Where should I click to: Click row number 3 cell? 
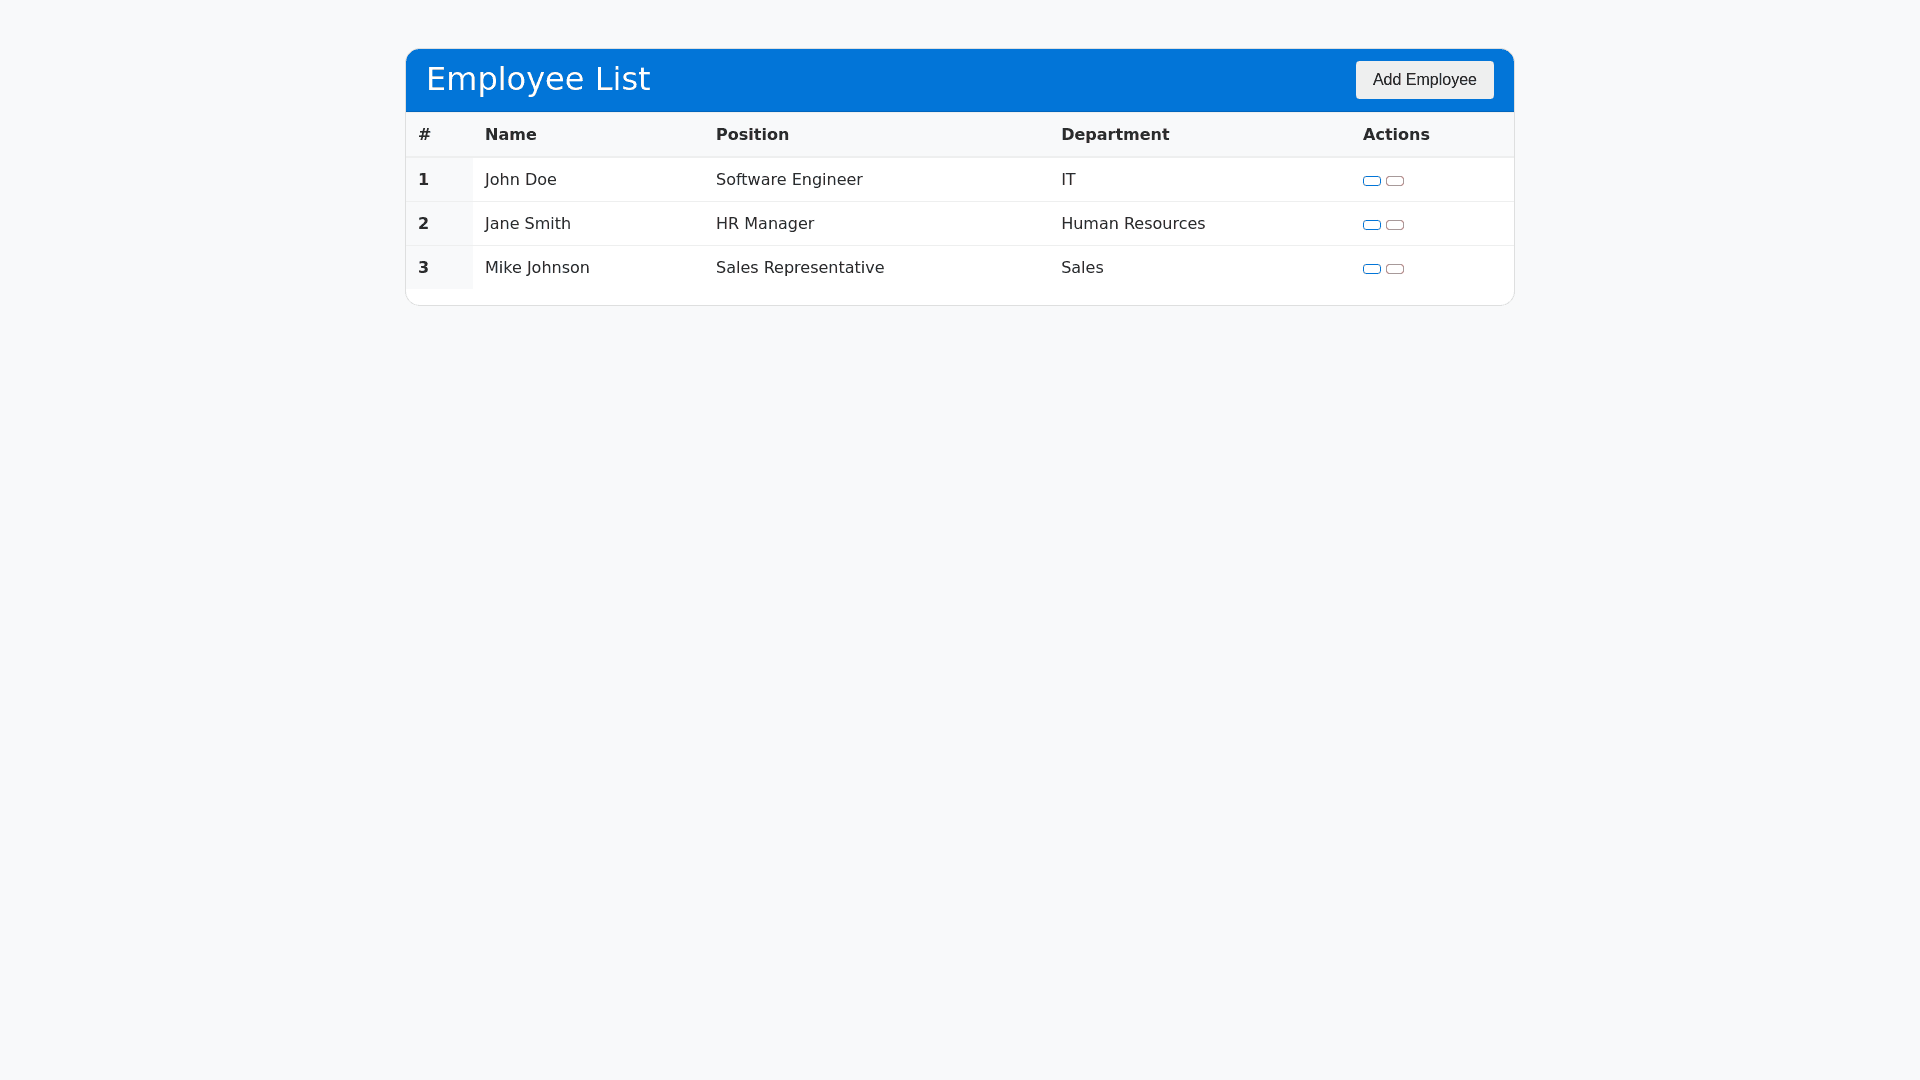(x=424, y=268)
